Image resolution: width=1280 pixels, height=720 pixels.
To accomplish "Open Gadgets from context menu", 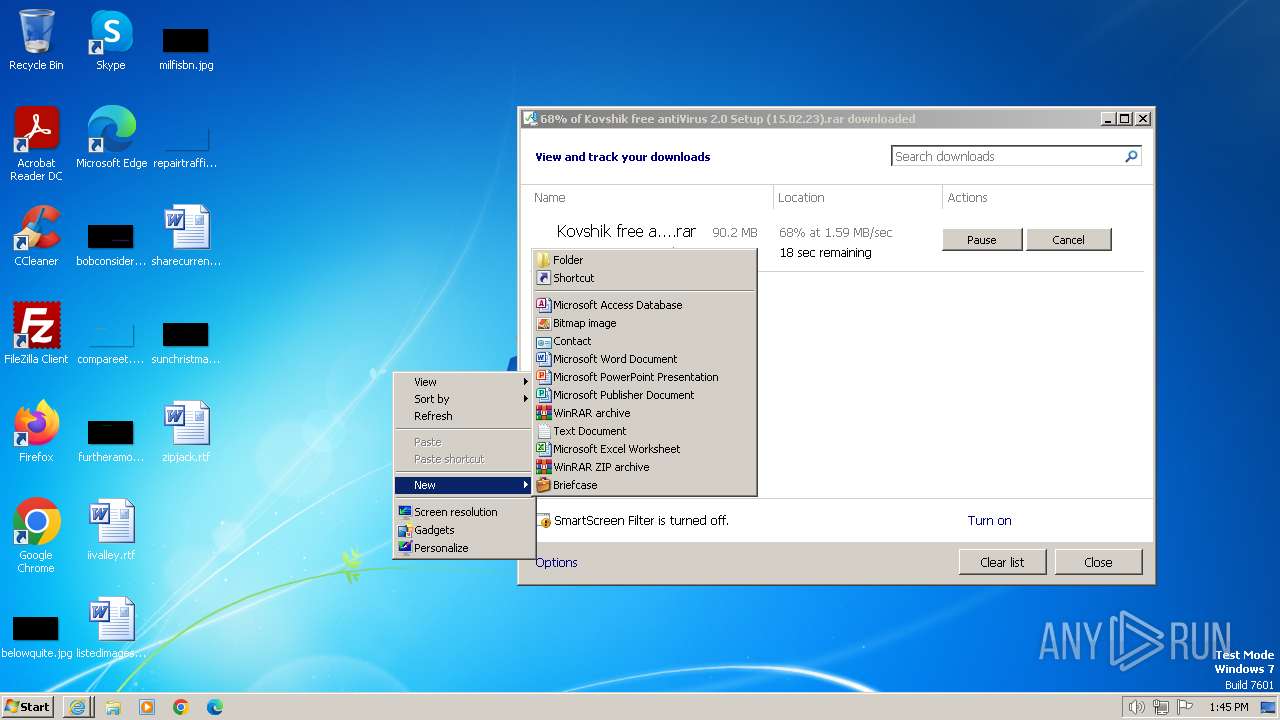I will (x=464, y=530).
